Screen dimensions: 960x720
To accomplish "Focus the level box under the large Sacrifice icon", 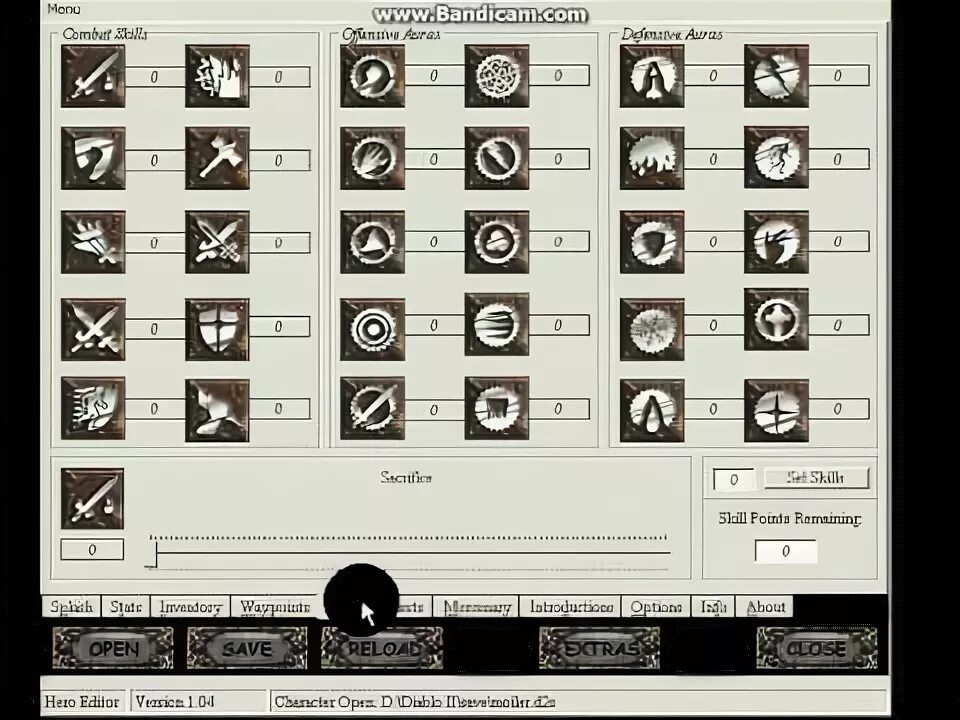I will 92,549.
